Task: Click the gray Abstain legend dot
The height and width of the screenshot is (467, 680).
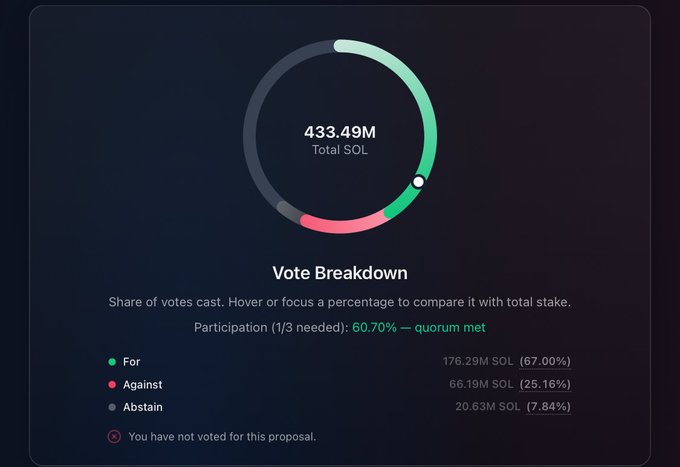Action: click(112, 407)
